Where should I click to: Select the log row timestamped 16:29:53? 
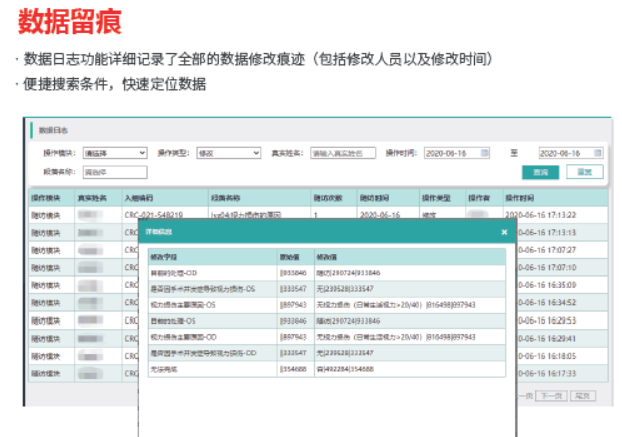[x=318, y=320]
